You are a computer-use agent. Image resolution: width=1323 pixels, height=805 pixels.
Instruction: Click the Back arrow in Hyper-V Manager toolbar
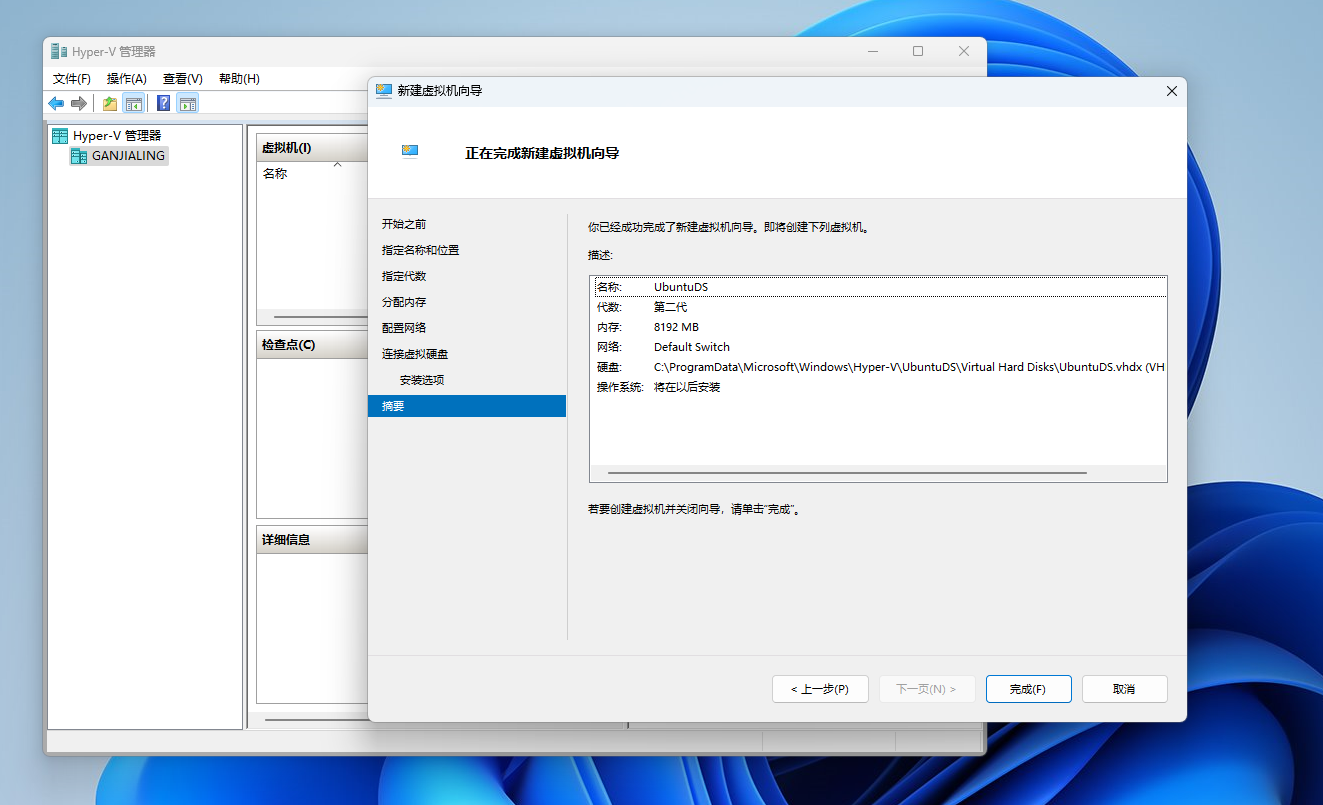pos(56,103)
